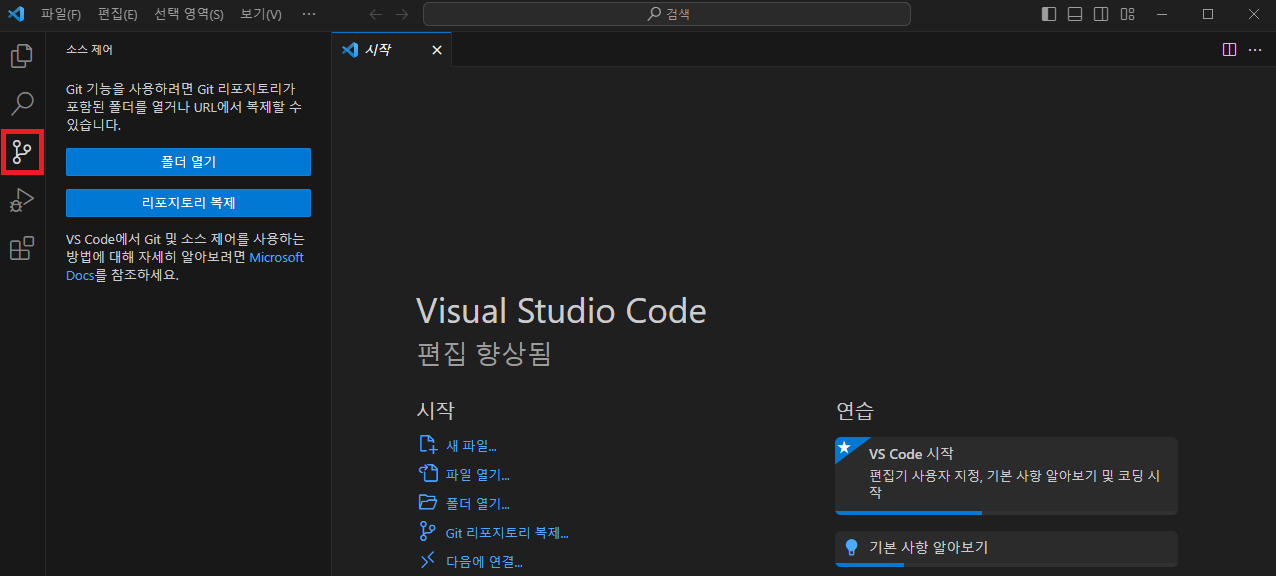Open the Explorer view in activity bar
This screenshot has height=576, width=1276.
click(22, 56)
